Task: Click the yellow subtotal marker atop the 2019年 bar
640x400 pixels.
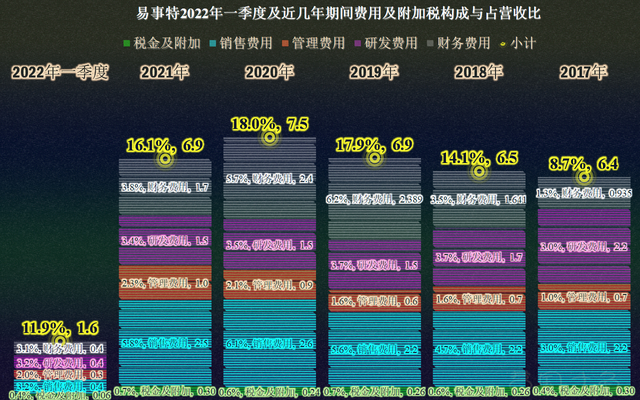Action: pos(374,158)
